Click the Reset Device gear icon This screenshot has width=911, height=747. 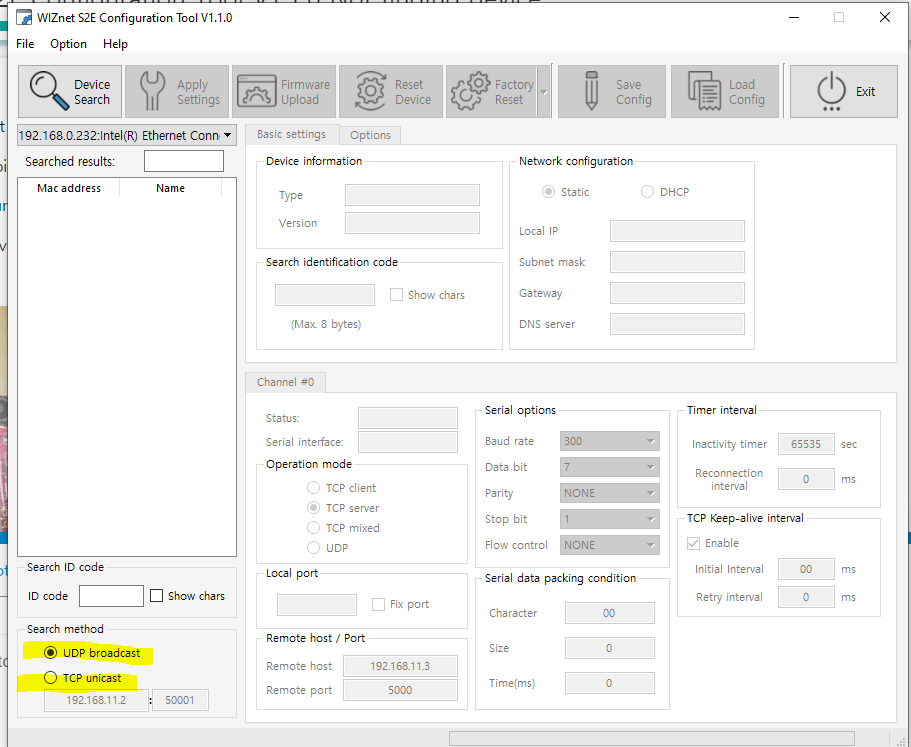tap(371, 91)
